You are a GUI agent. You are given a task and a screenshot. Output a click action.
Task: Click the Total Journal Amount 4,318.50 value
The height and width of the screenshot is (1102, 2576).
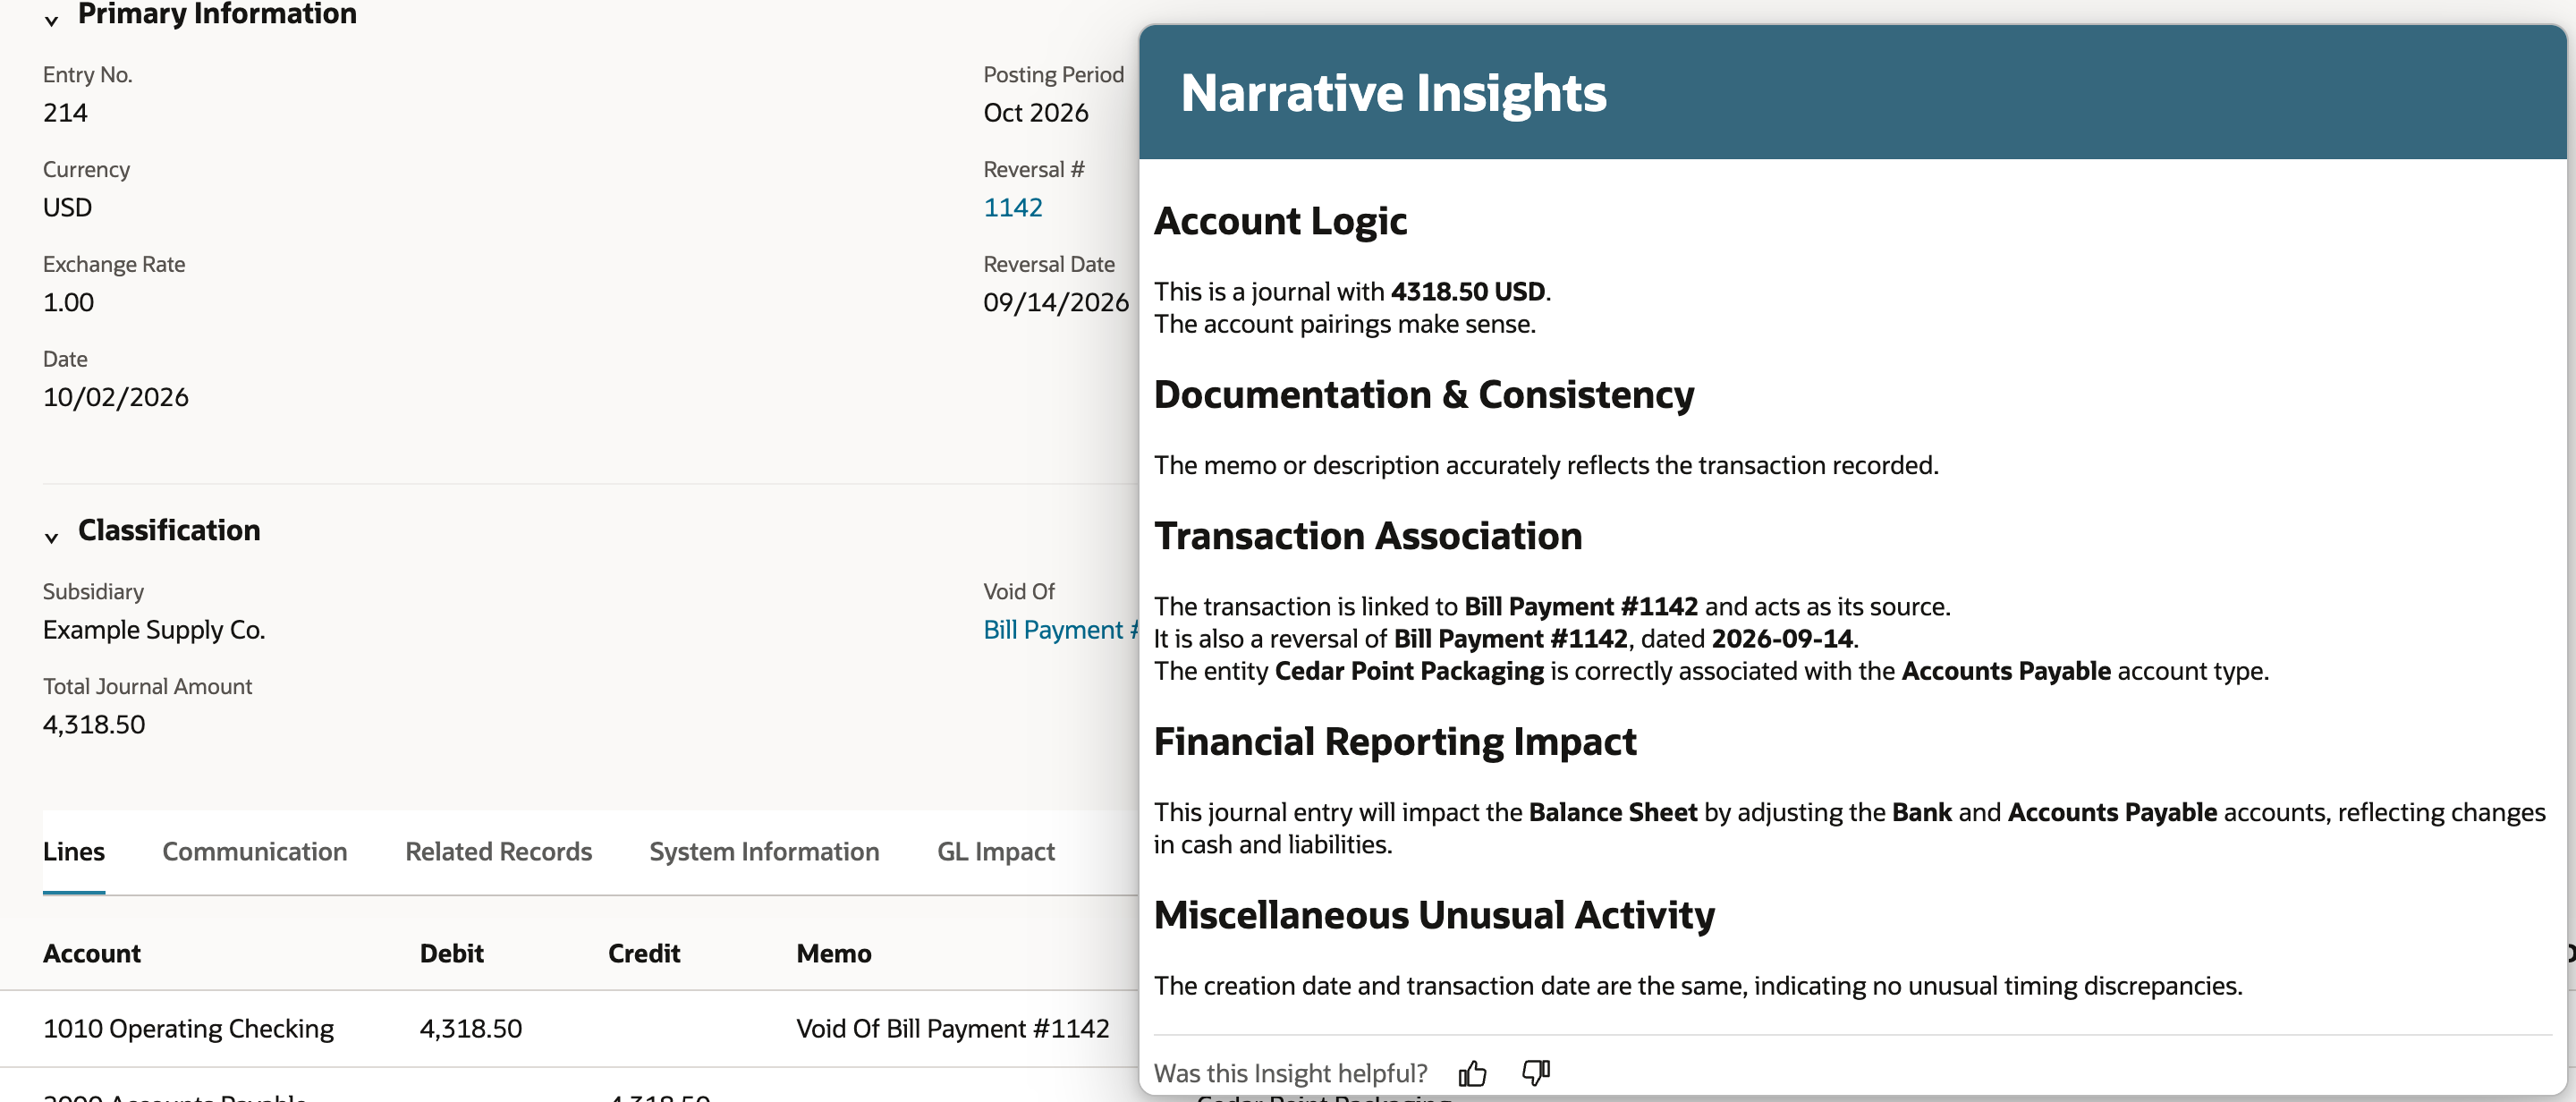(x=94, y=724)
